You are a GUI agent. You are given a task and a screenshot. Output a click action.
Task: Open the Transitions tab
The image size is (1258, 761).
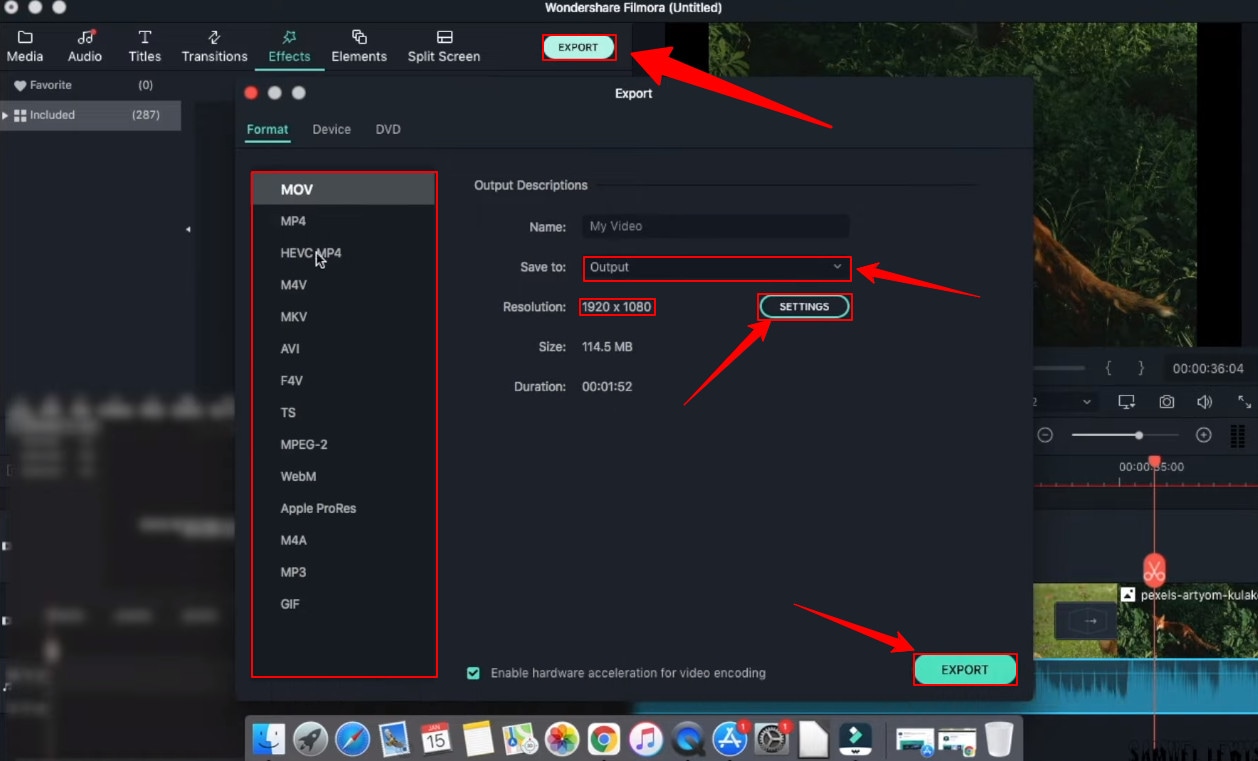(214, 46)
